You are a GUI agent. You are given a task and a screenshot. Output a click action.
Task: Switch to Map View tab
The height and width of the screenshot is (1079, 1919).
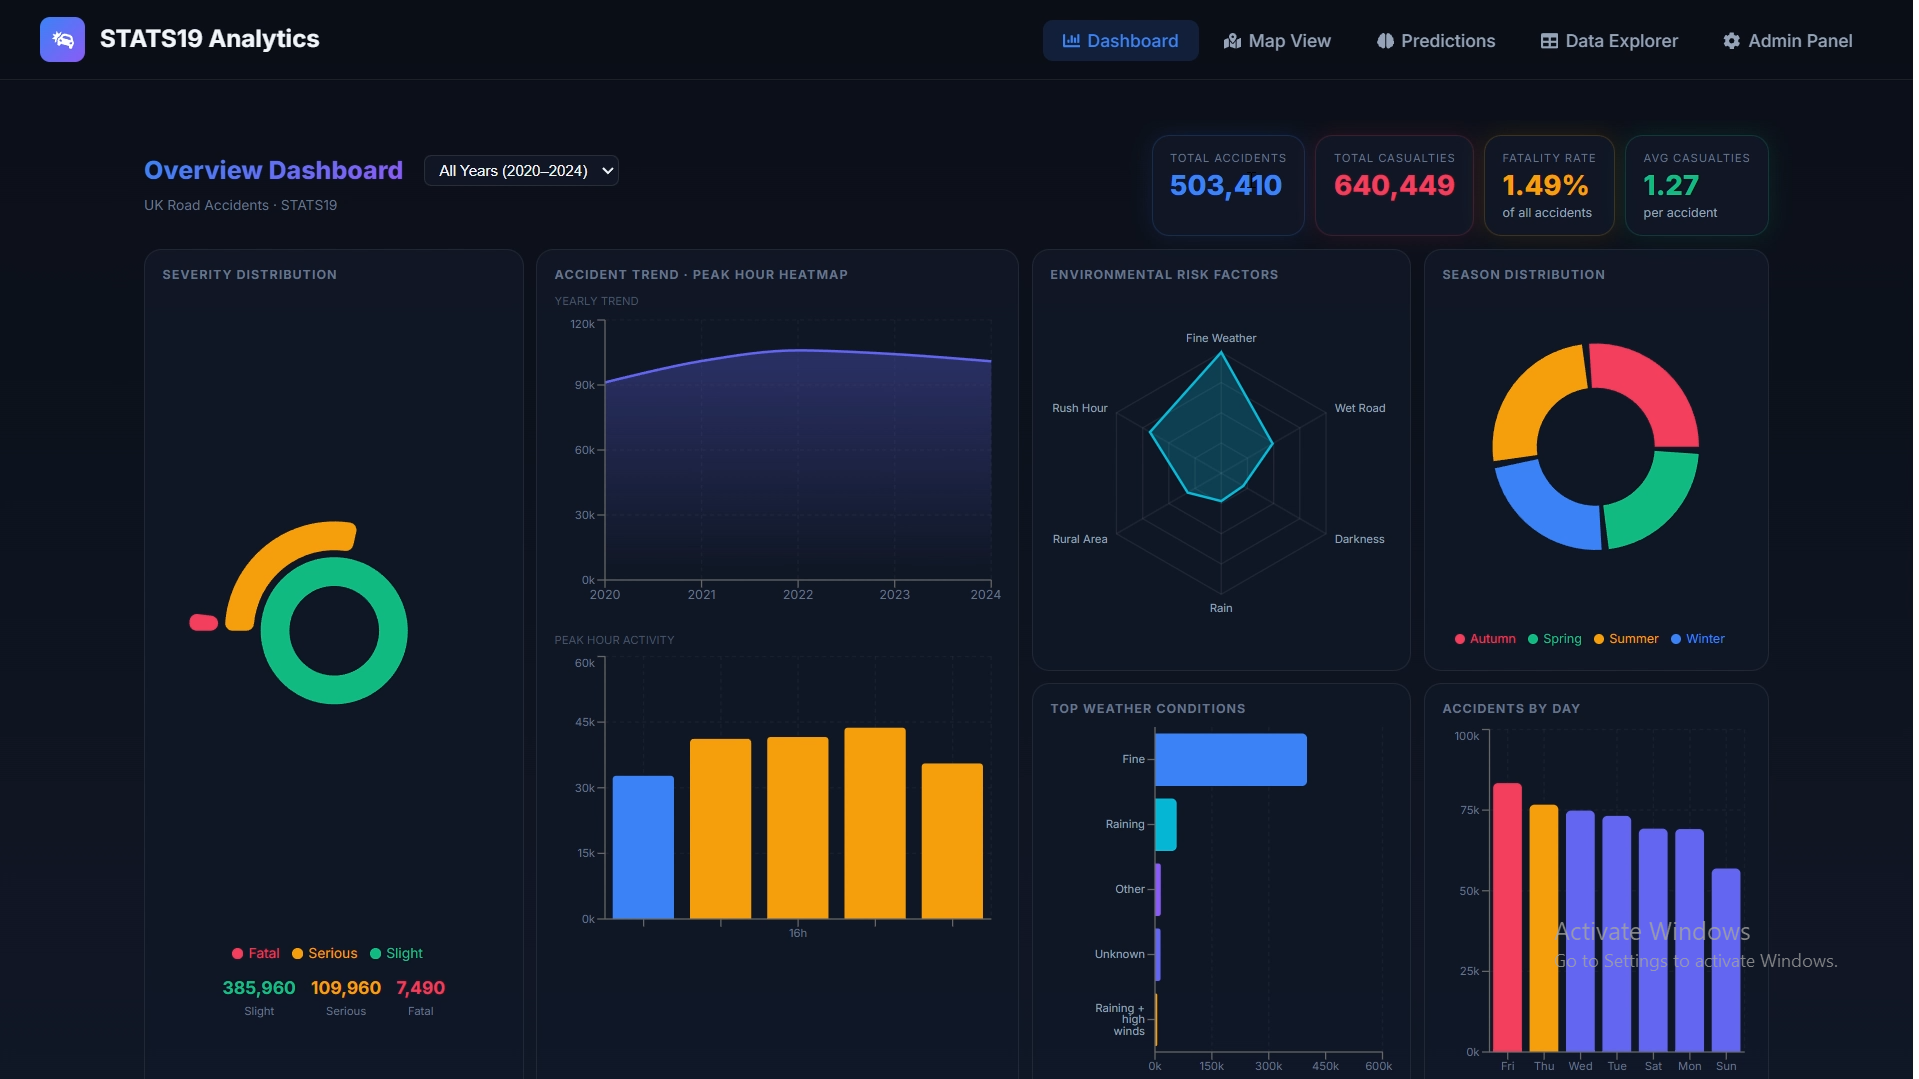[x=1277, y=41]
